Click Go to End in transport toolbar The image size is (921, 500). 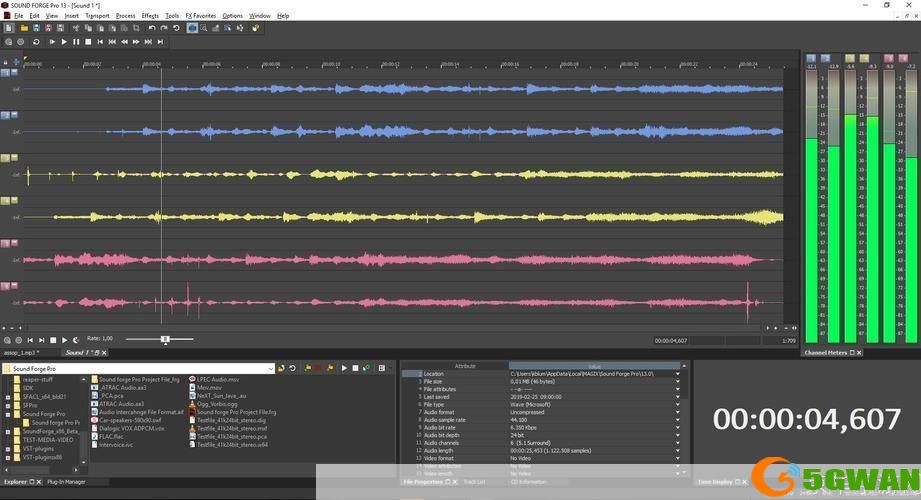tap(160, 42)
